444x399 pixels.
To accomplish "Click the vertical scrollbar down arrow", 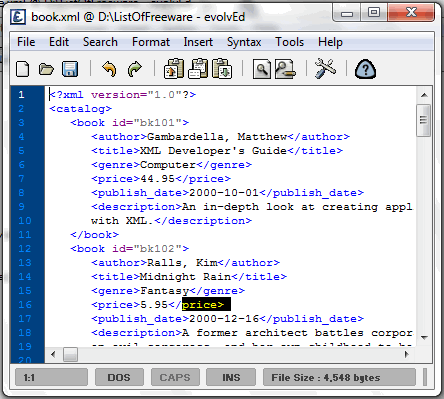I will tap(424, 338).
